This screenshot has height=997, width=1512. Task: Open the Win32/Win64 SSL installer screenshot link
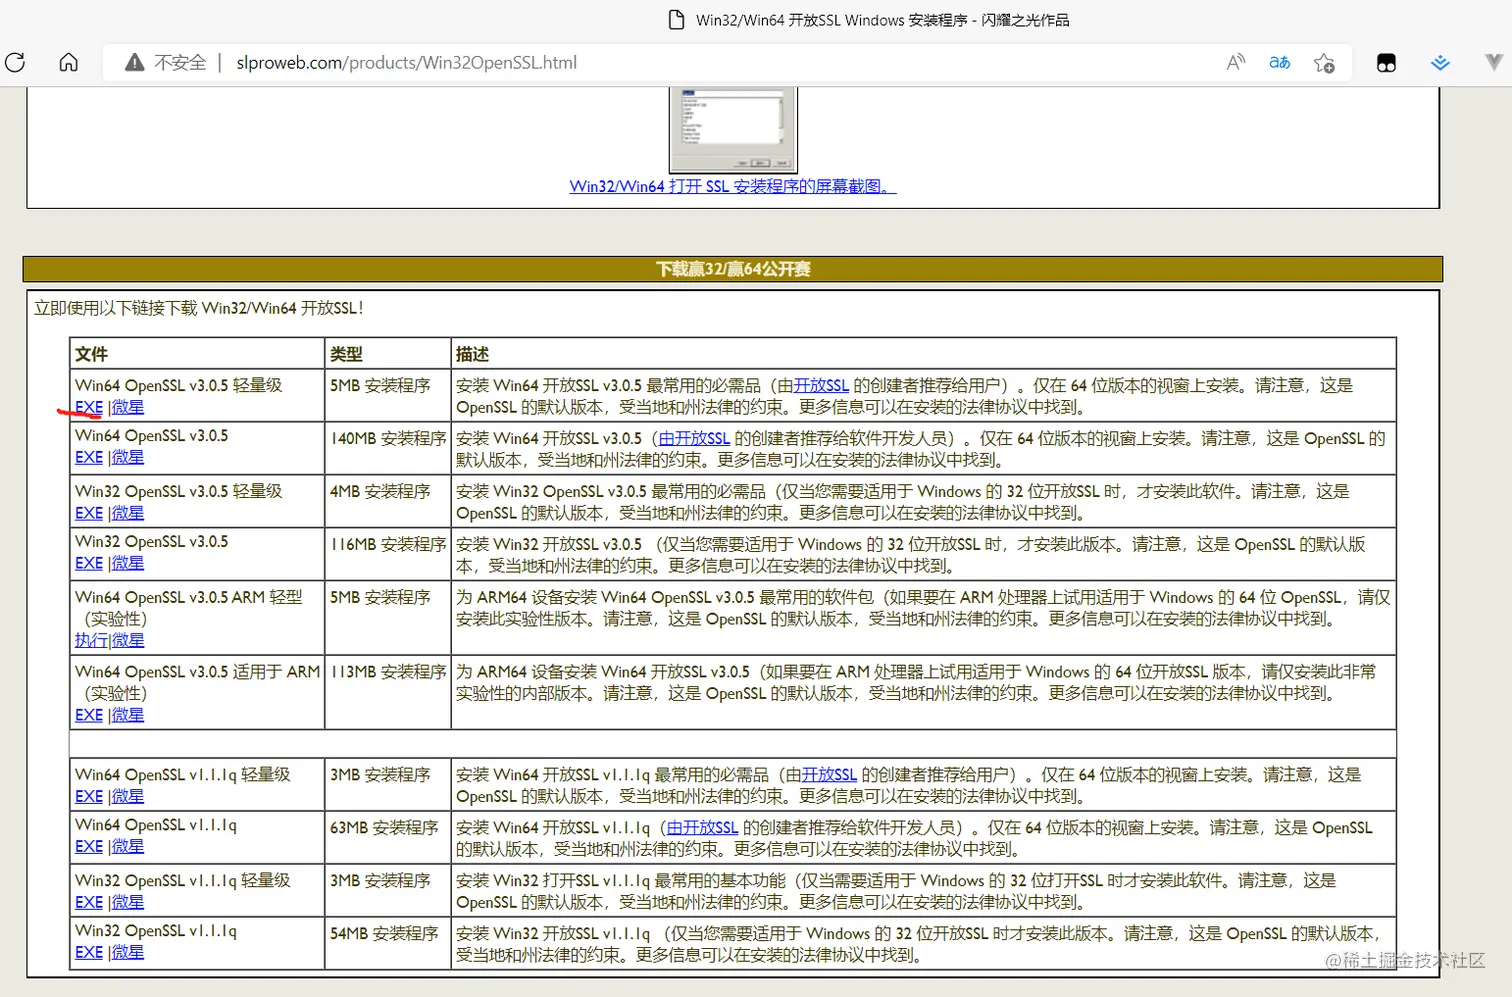pyautogui.click(x=733, y=186)
